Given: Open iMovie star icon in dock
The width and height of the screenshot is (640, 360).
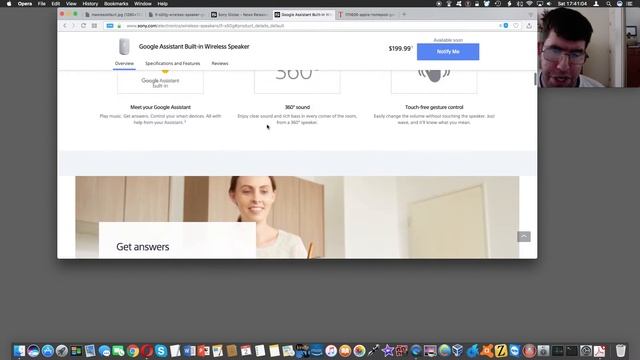Looking at the screenshot, I should click(387, 351).
